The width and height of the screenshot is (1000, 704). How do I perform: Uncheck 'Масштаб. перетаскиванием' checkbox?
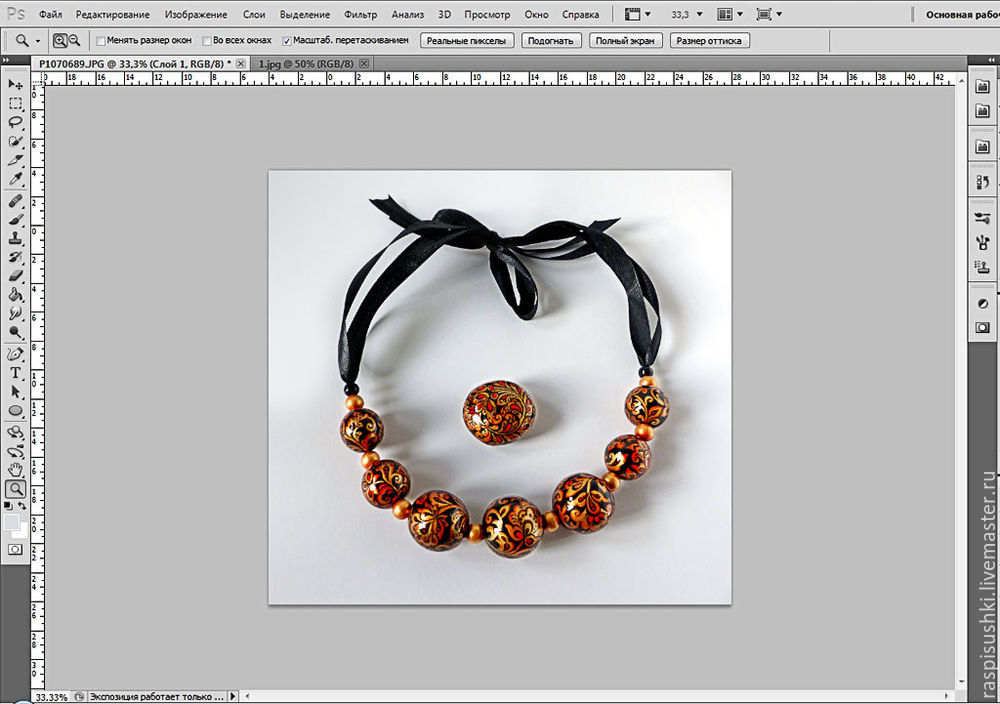coord(288,41)
